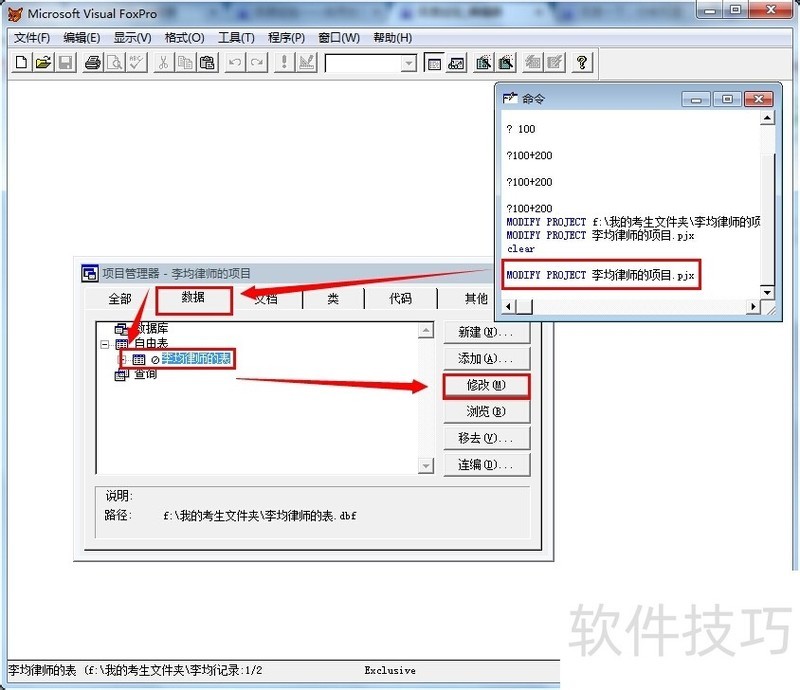The image size is (800, 690).
Task: Open the 程序(P) menu
Action: tap(286, 38)
